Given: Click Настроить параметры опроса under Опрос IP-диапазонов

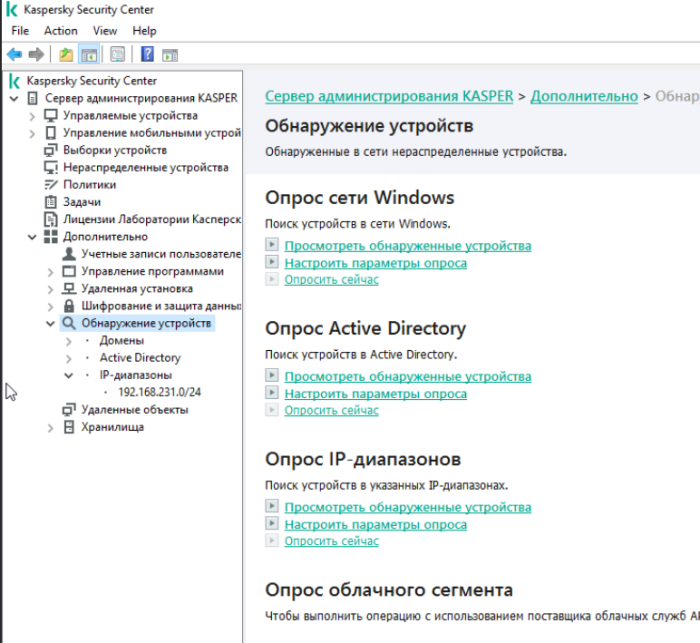Looking at the screenshot, I should click(376, 525).
